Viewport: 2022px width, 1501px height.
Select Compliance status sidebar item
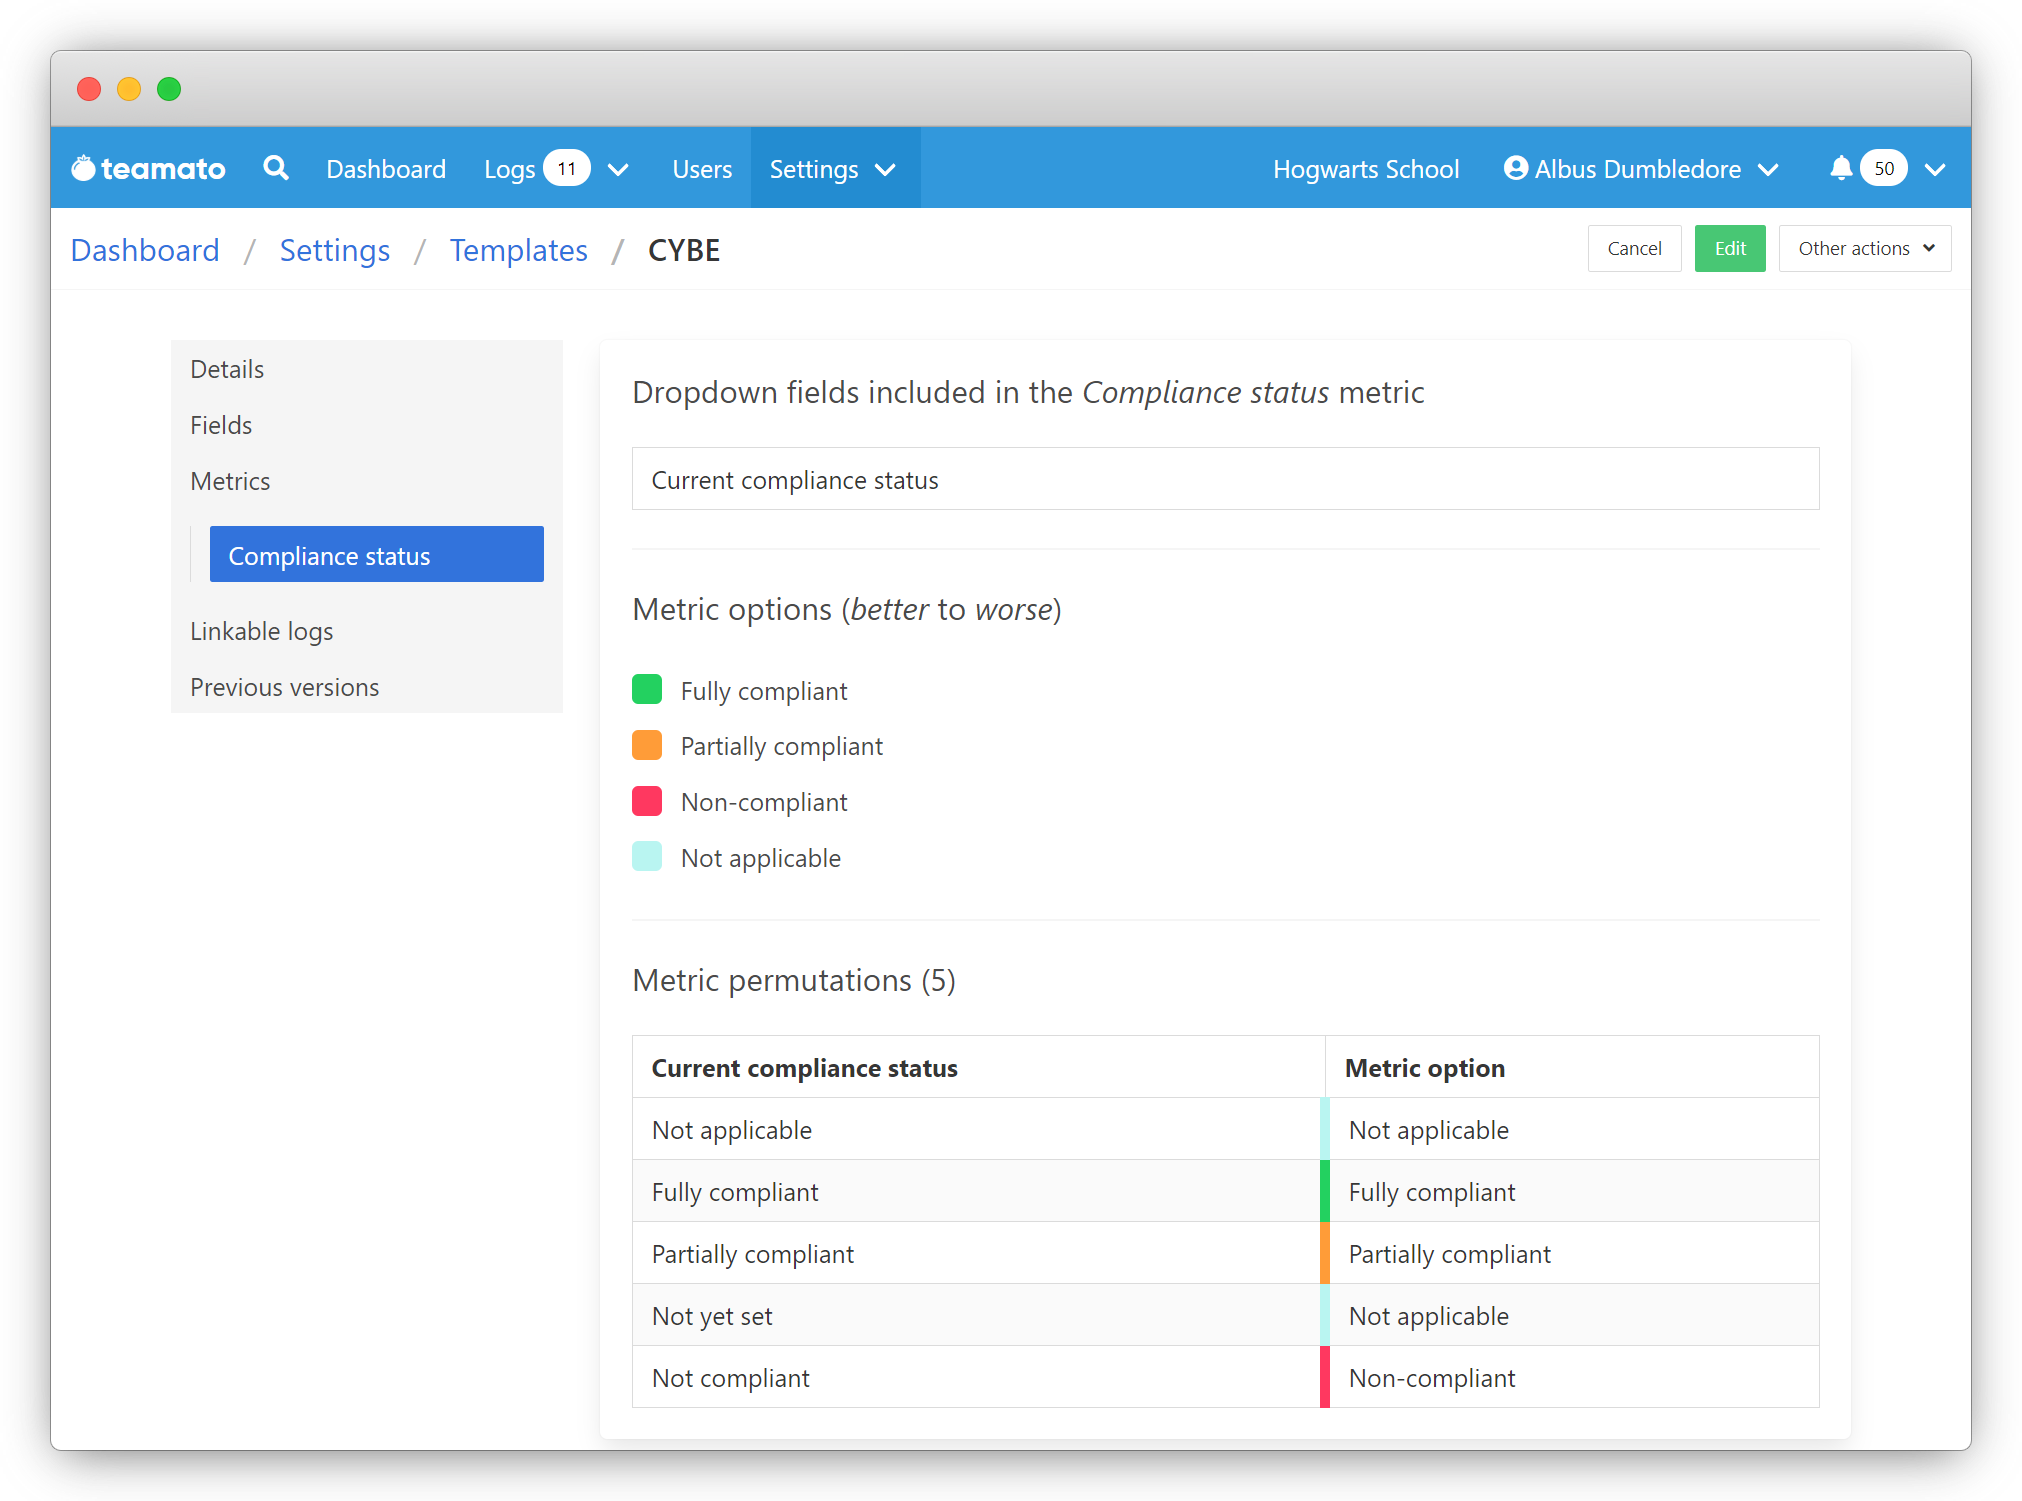377,554
